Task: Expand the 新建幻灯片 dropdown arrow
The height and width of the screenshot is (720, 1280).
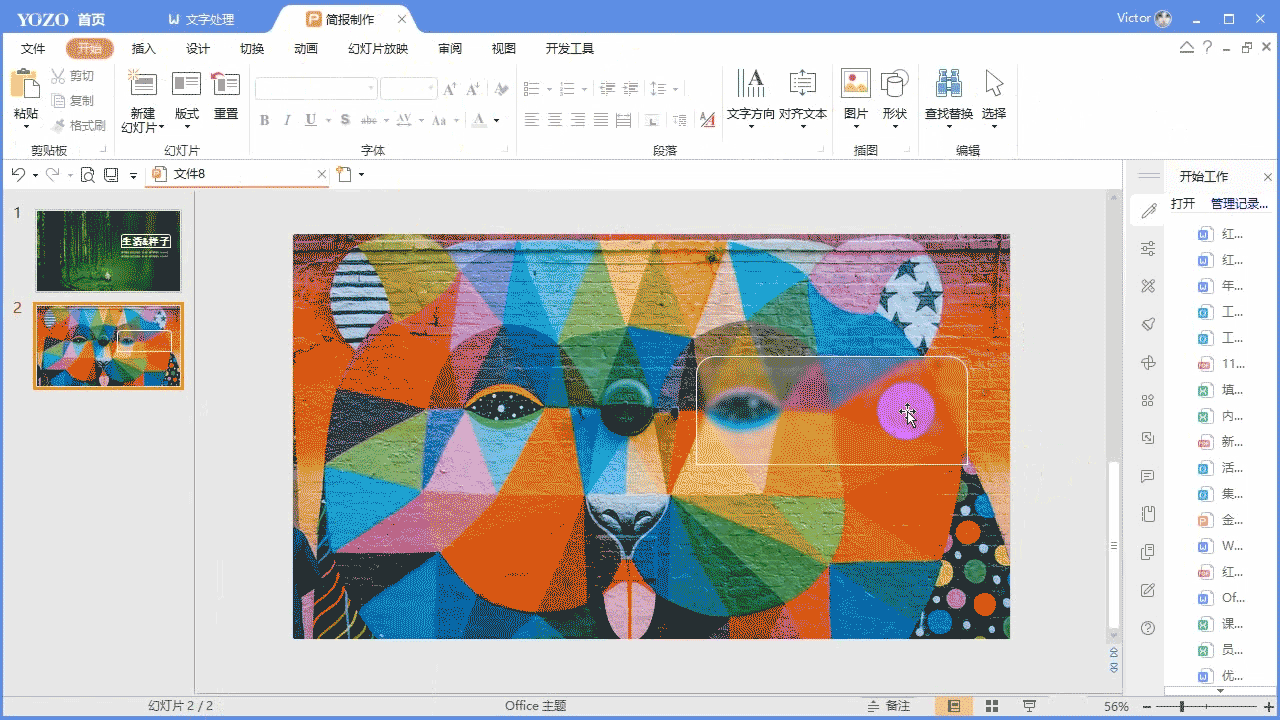Action: tap(159, 128)
